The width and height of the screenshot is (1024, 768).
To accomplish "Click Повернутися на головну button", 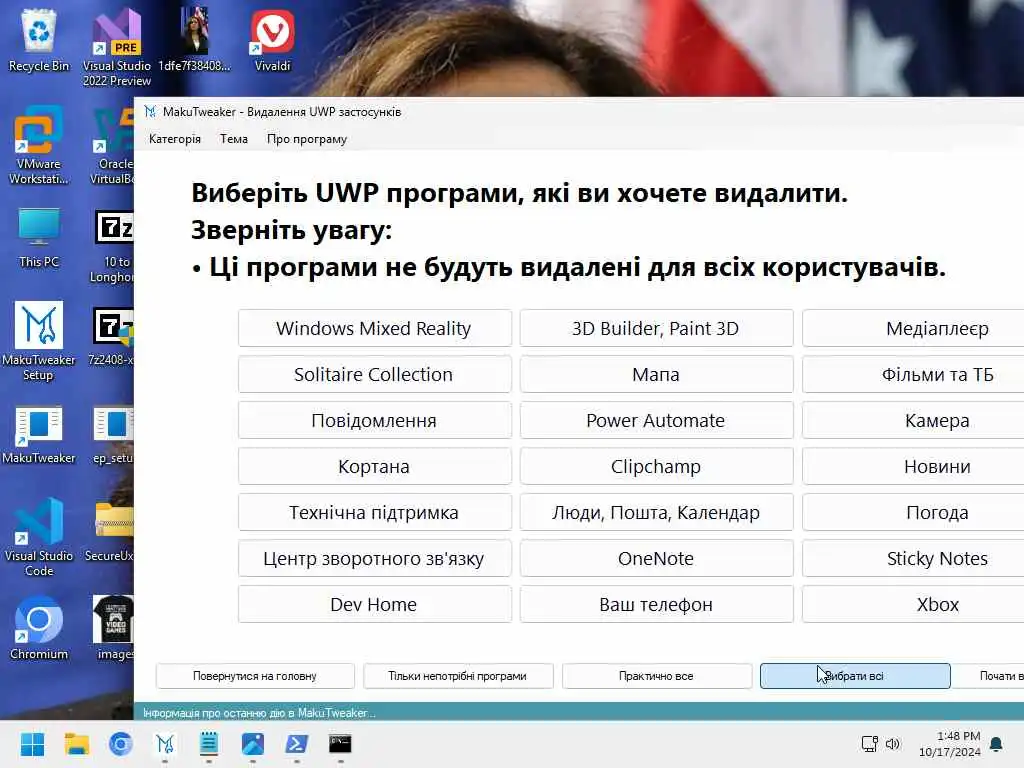I will click(x=255, y=676).
